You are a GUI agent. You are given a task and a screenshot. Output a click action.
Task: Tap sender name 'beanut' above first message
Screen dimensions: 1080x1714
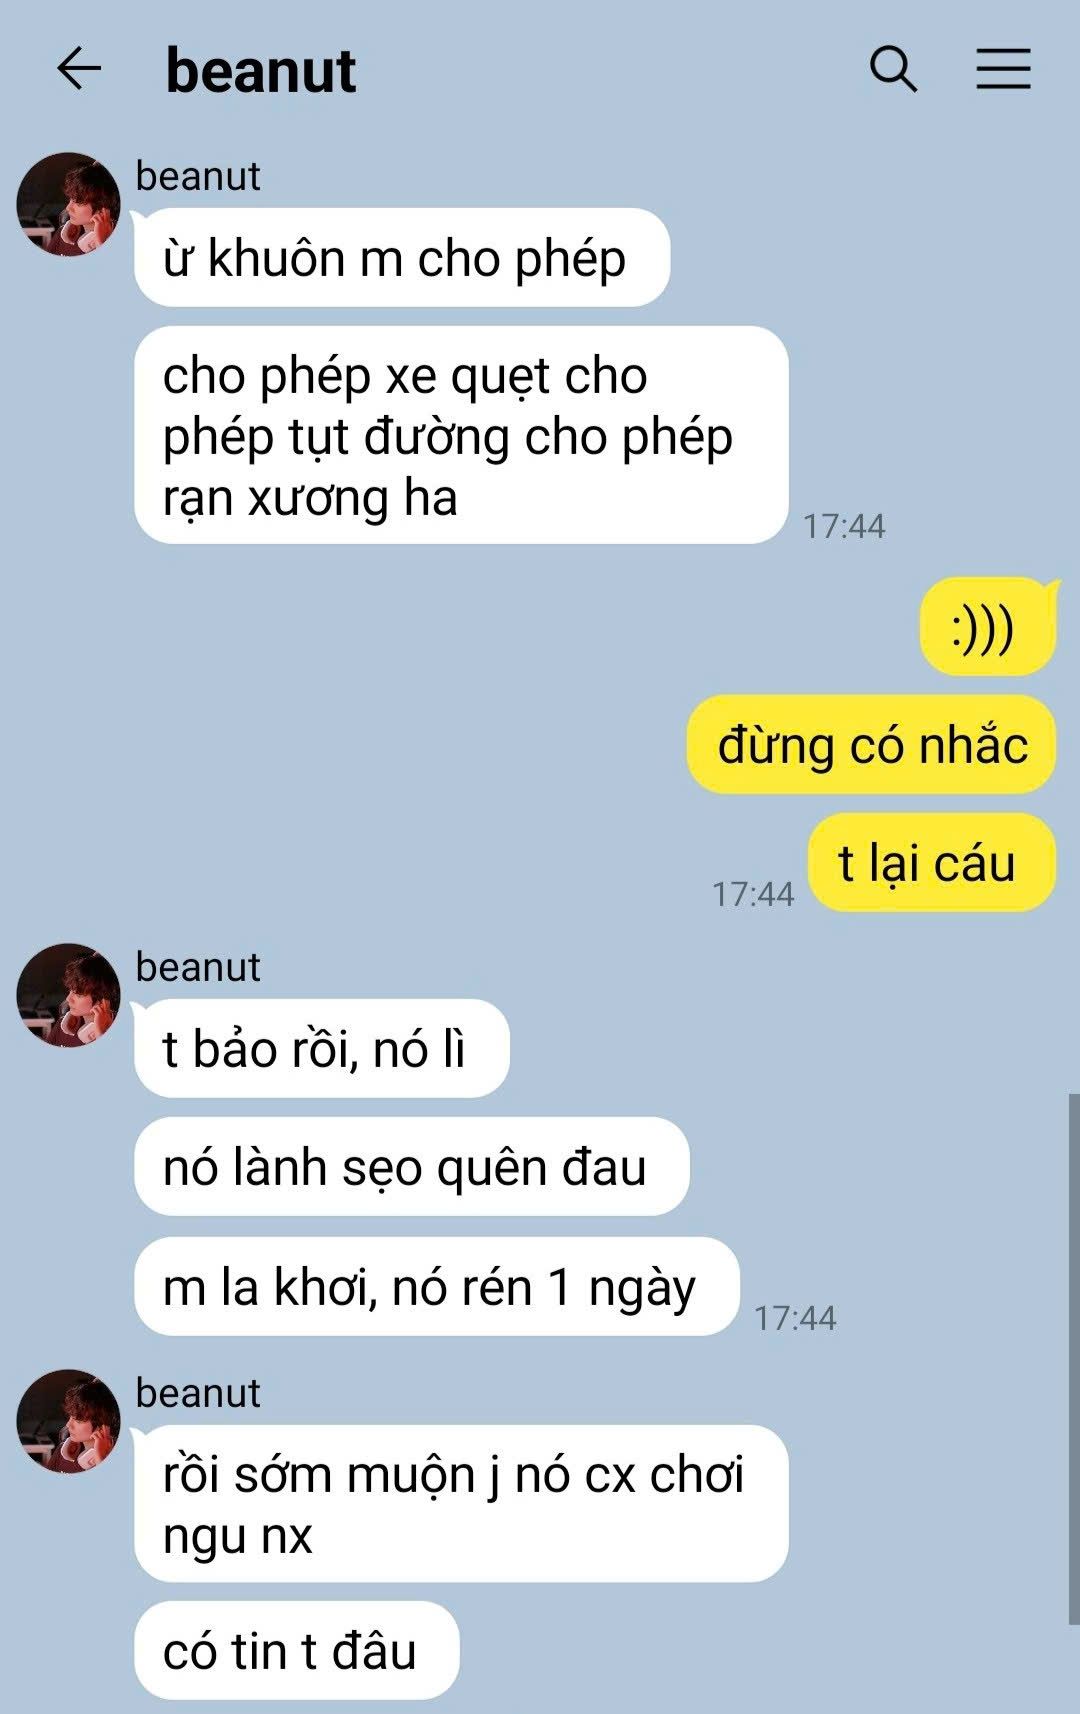[198, 176]
